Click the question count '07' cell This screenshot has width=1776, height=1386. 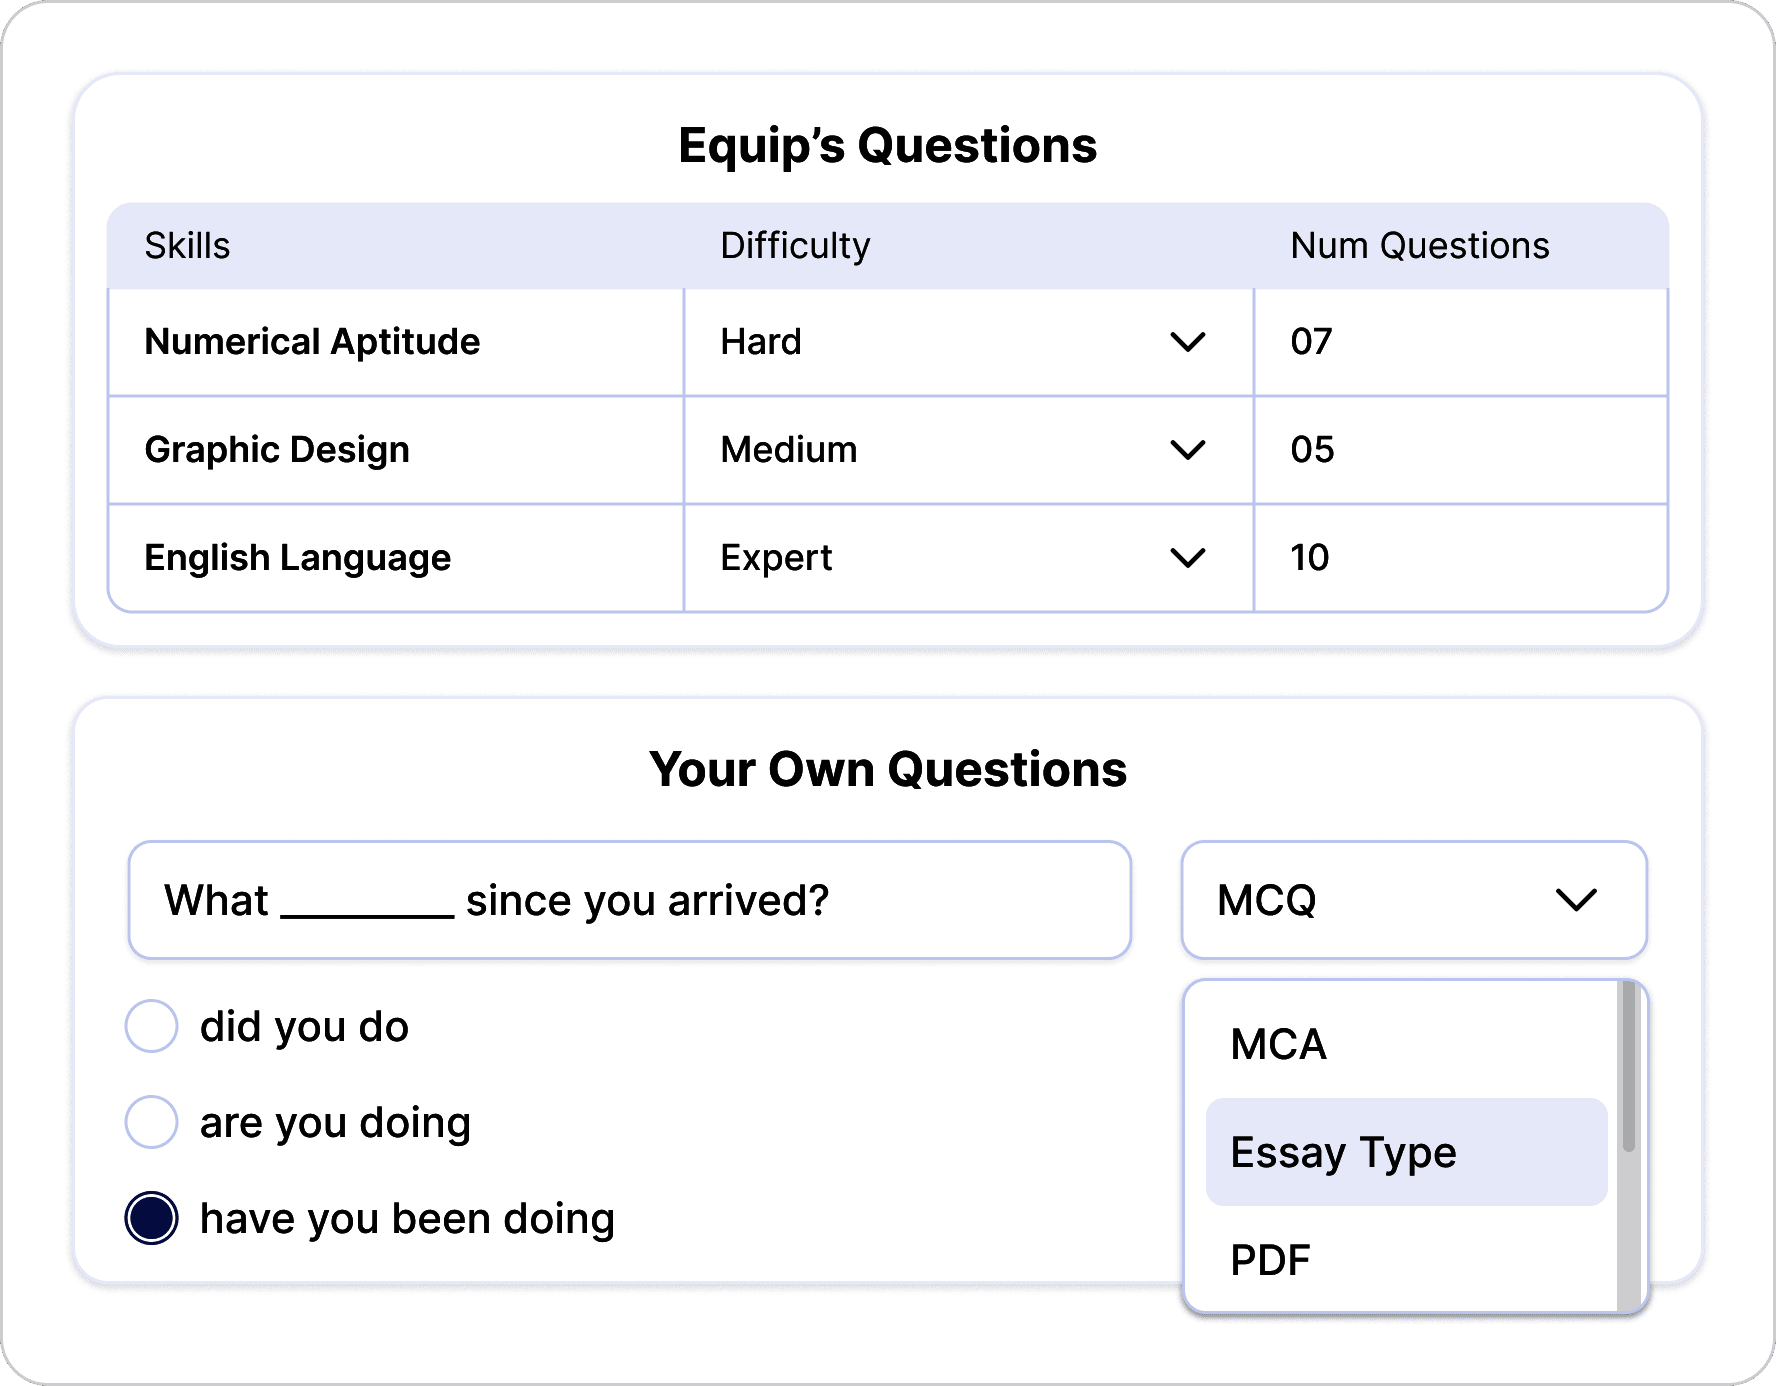[1311, 342]
